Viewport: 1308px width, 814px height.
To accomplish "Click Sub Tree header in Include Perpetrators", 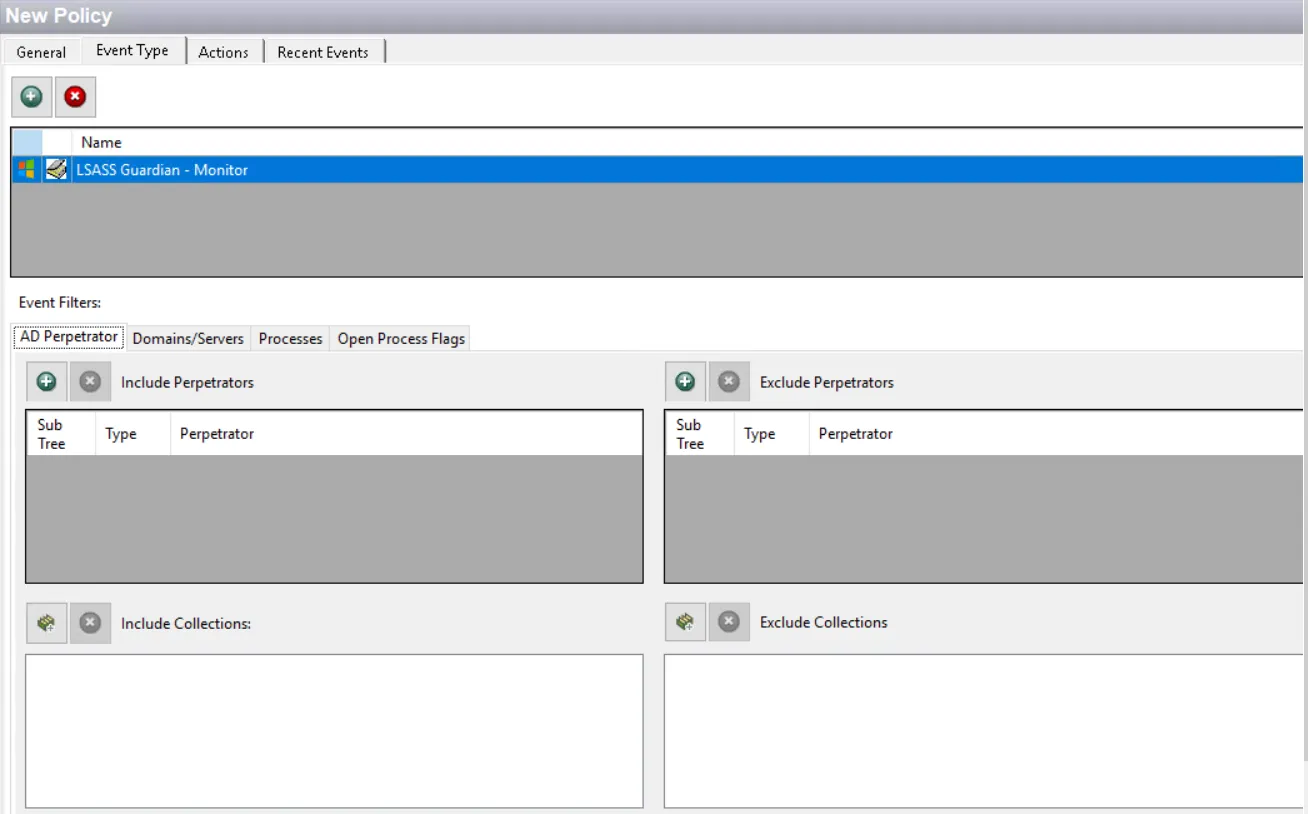I will click(61, 434).
